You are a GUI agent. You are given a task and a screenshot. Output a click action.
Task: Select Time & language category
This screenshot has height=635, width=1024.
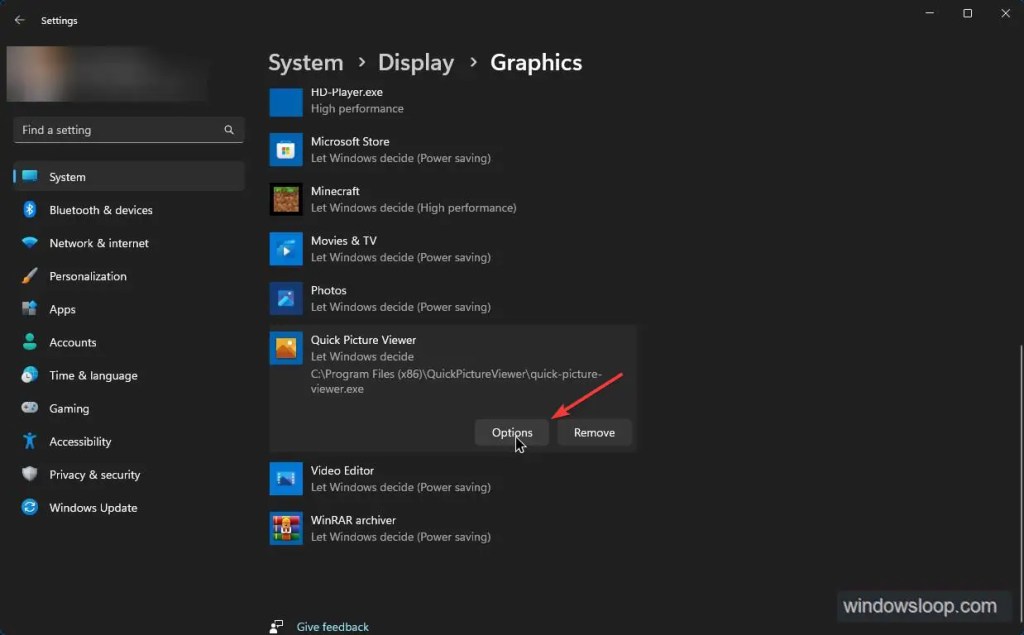tap(129, 375)
